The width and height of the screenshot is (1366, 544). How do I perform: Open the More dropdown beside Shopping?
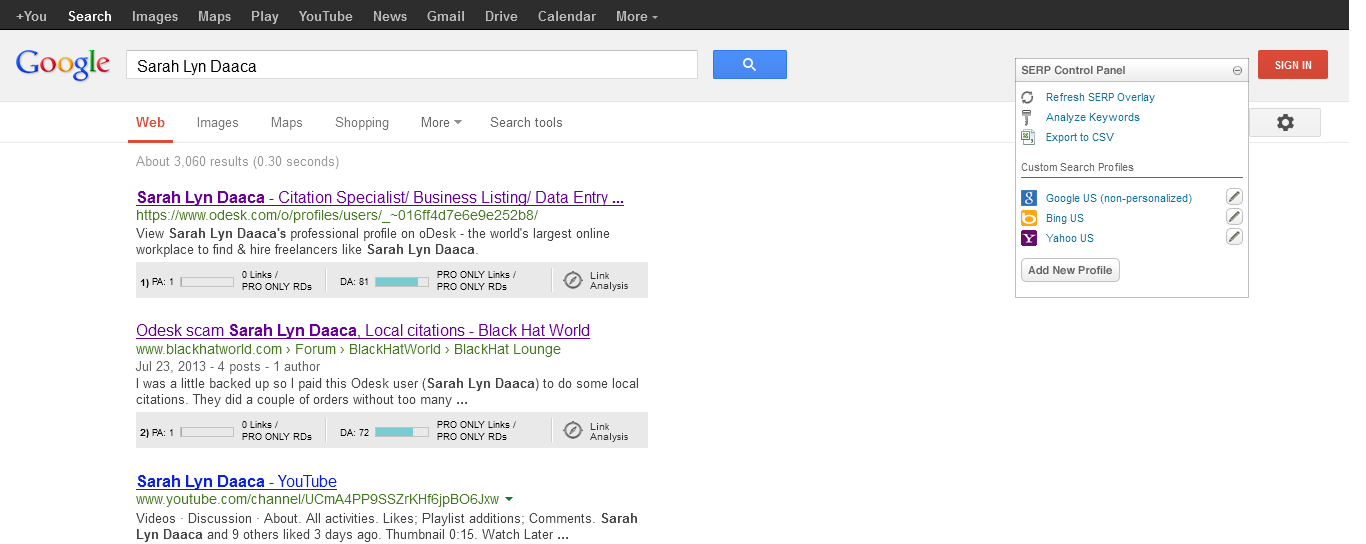pyautogui.click(x=441, y=122)
